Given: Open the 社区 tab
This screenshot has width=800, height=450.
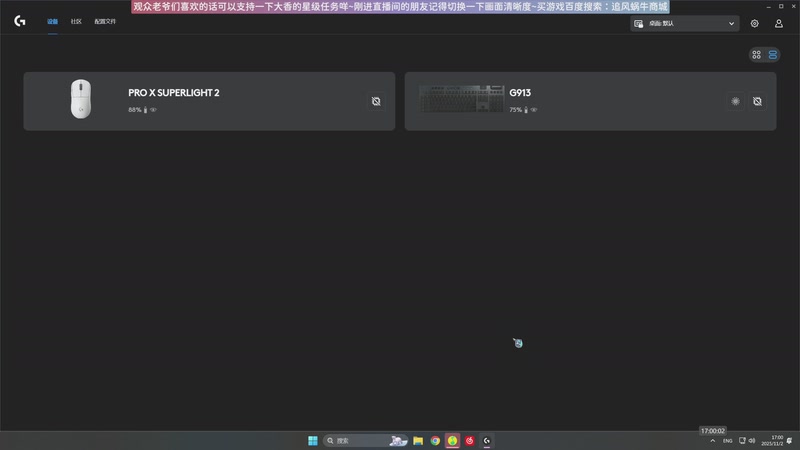Looking at the screenshot, I should coord(76,21).
